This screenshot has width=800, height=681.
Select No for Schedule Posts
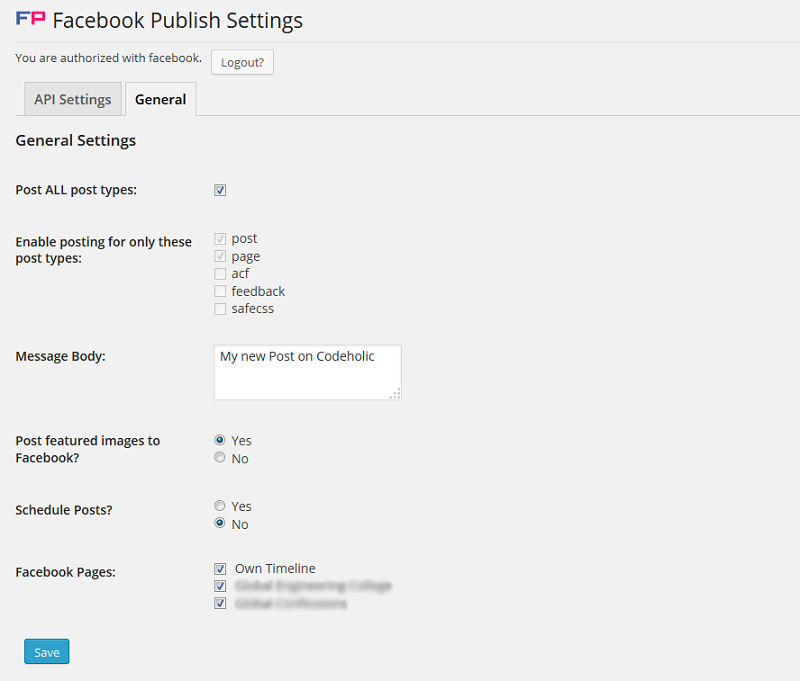tap(219, 523)
